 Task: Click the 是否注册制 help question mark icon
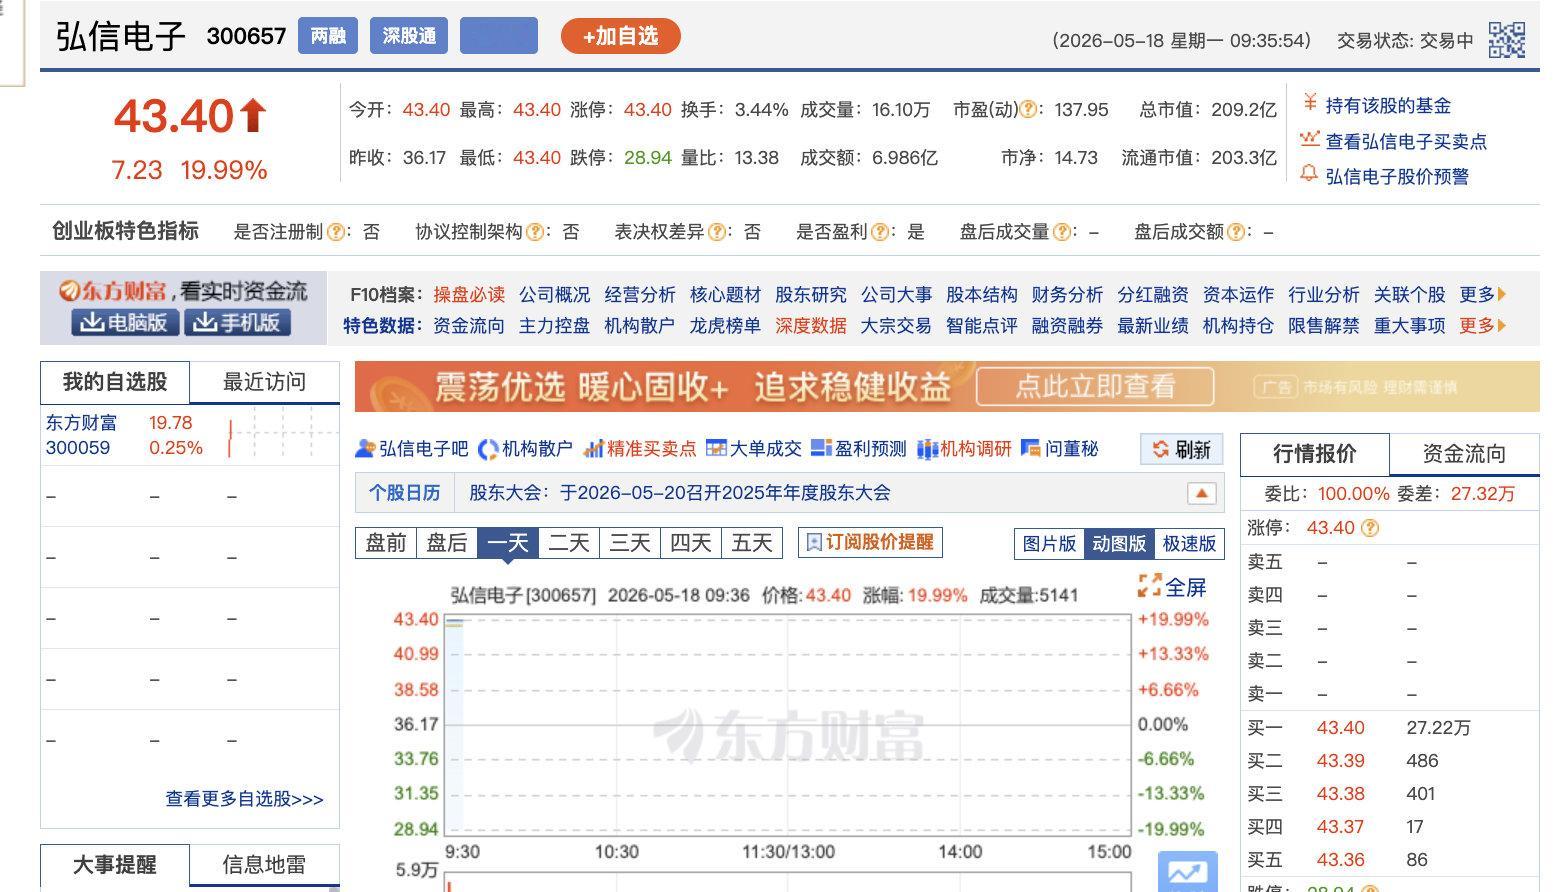(x=336, y=232)
